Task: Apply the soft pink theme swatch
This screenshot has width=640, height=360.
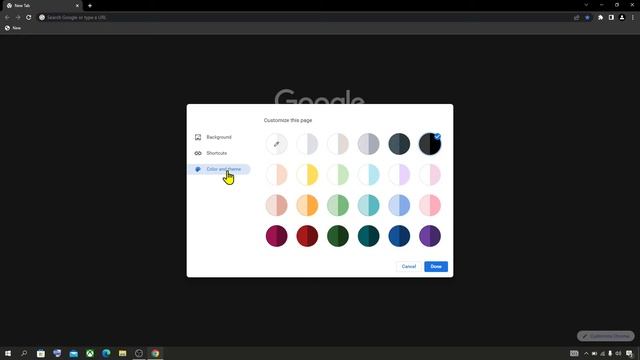Action: tap(430, 205)
